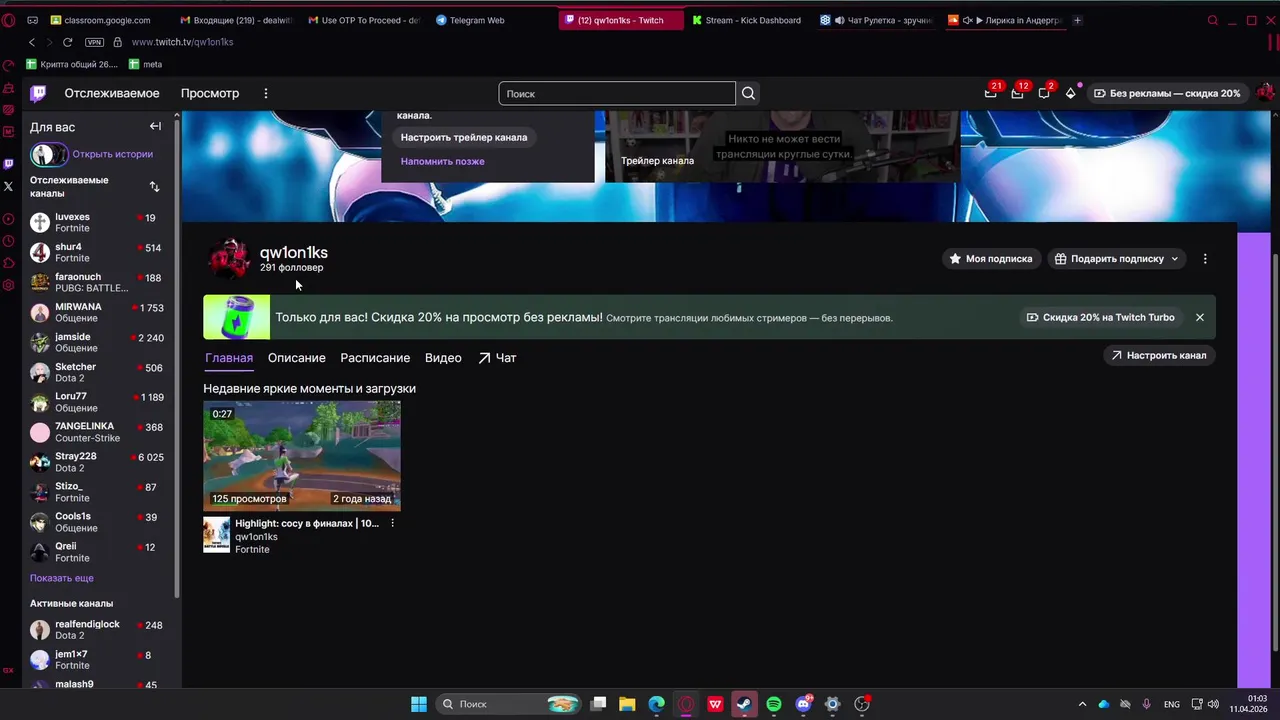This screenshot has height=720, width=1280.
Task: Click Настроить трейлер канала button
Action: tap(464, 137)
